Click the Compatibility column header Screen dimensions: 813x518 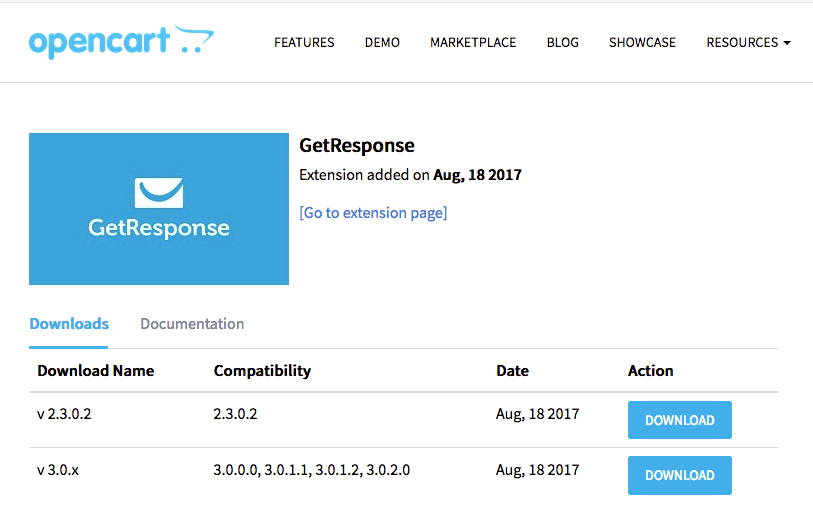262,371
